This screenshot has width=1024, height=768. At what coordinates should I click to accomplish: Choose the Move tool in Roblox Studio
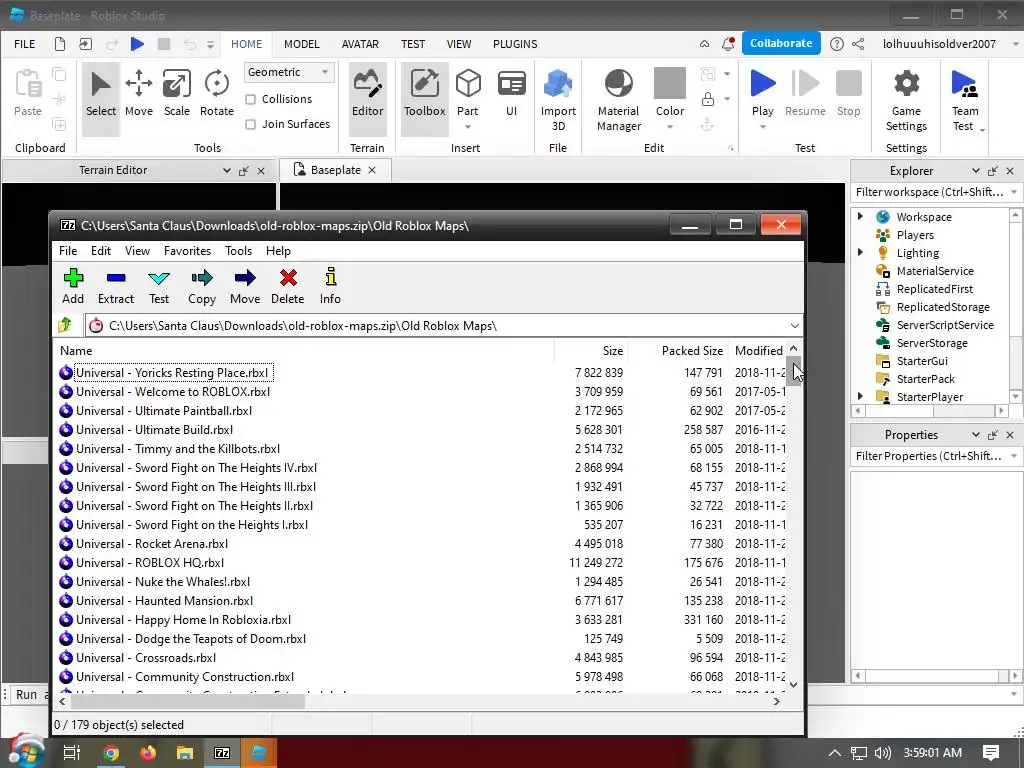click(138, 95)
